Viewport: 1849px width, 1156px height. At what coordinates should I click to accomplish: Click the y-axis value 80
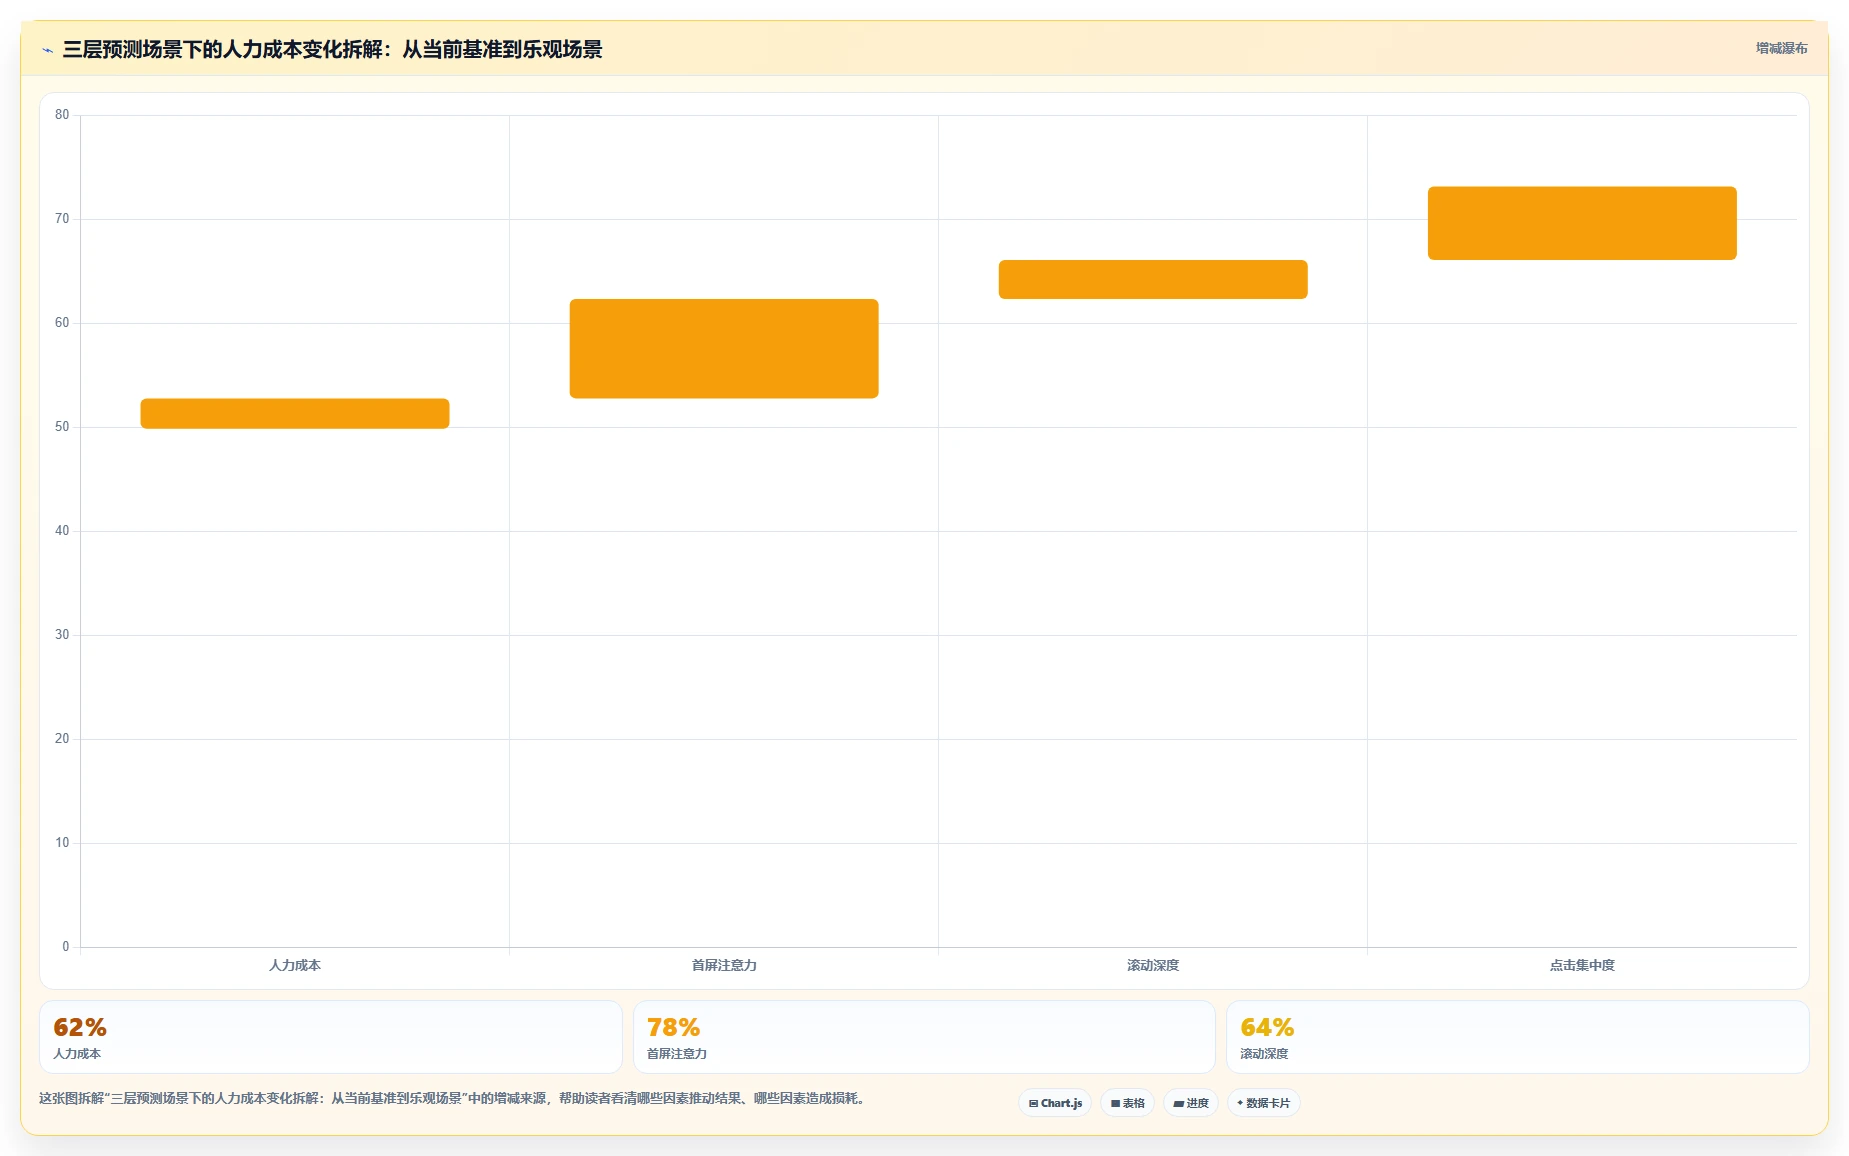point(62,115)
